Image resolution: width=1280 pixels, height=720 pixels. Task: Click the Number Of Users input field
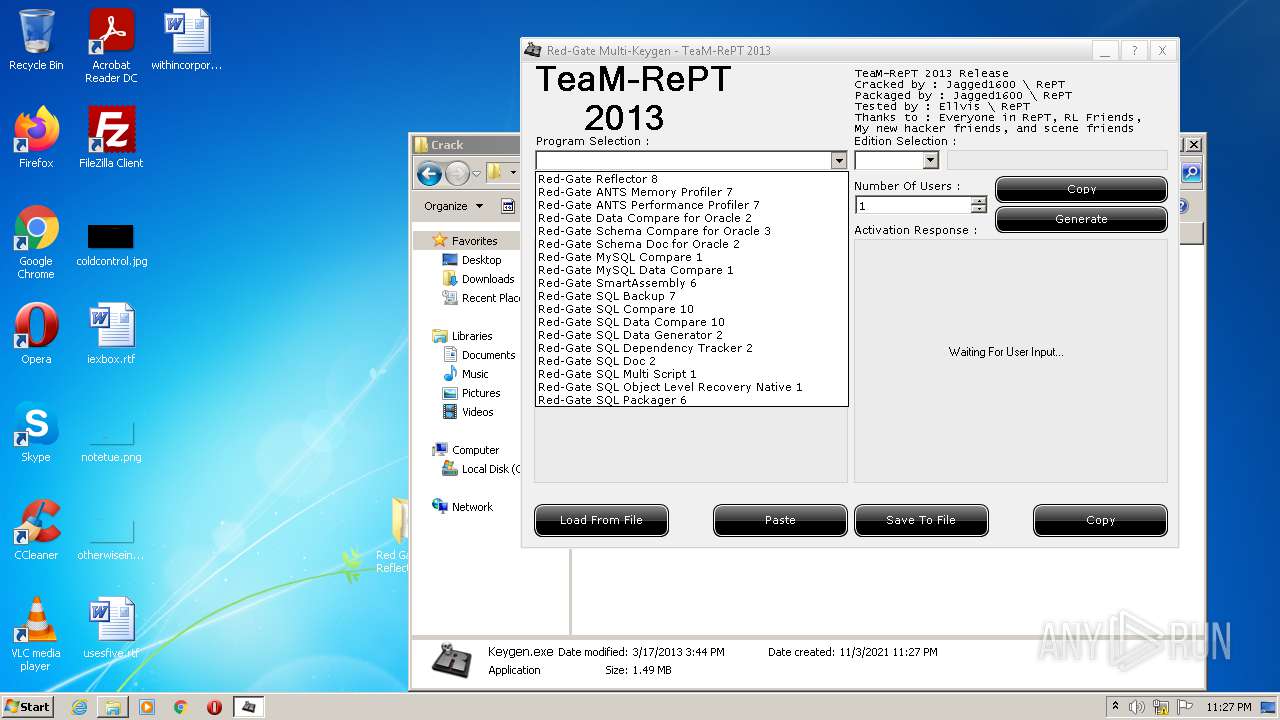coord(913,205)
